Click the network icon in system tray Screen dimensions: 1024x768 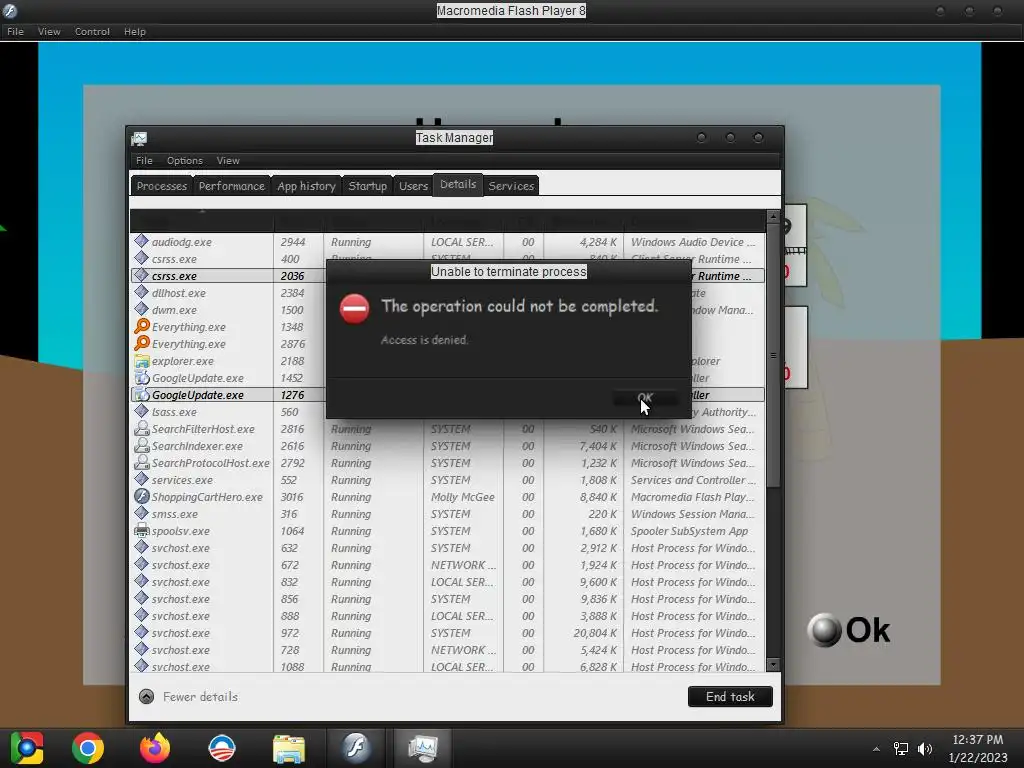pos(901,749)
